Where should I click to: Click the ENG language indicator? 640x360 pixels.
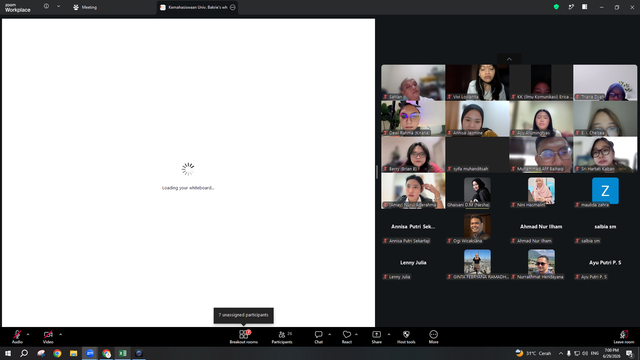coord(595,353)
